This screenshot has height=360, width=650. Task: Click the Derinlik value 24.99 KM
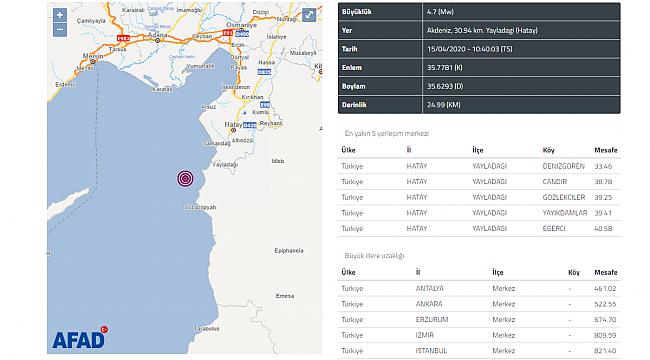[x=444, y=105]
